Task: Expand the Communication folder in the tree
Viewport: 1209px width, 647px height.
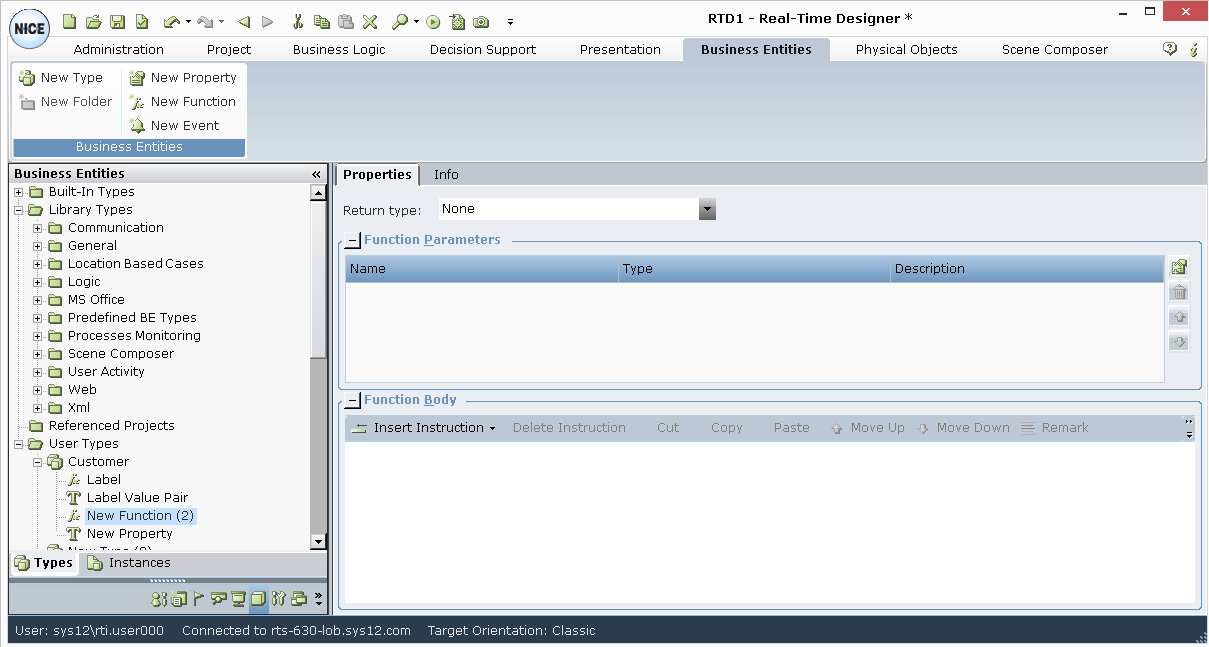Action: [38, 228]
